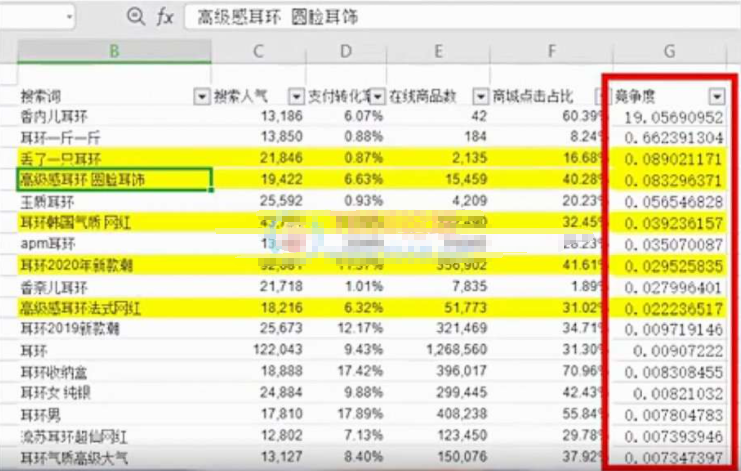
Task: Open the name box dropdown arrow
Action: 70,17
